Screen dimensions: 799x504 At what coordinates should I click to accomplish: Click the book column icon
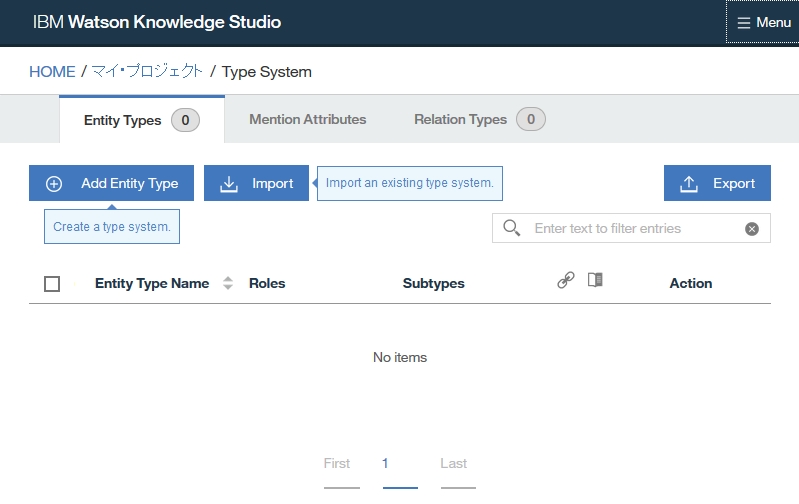coord(596,280)
